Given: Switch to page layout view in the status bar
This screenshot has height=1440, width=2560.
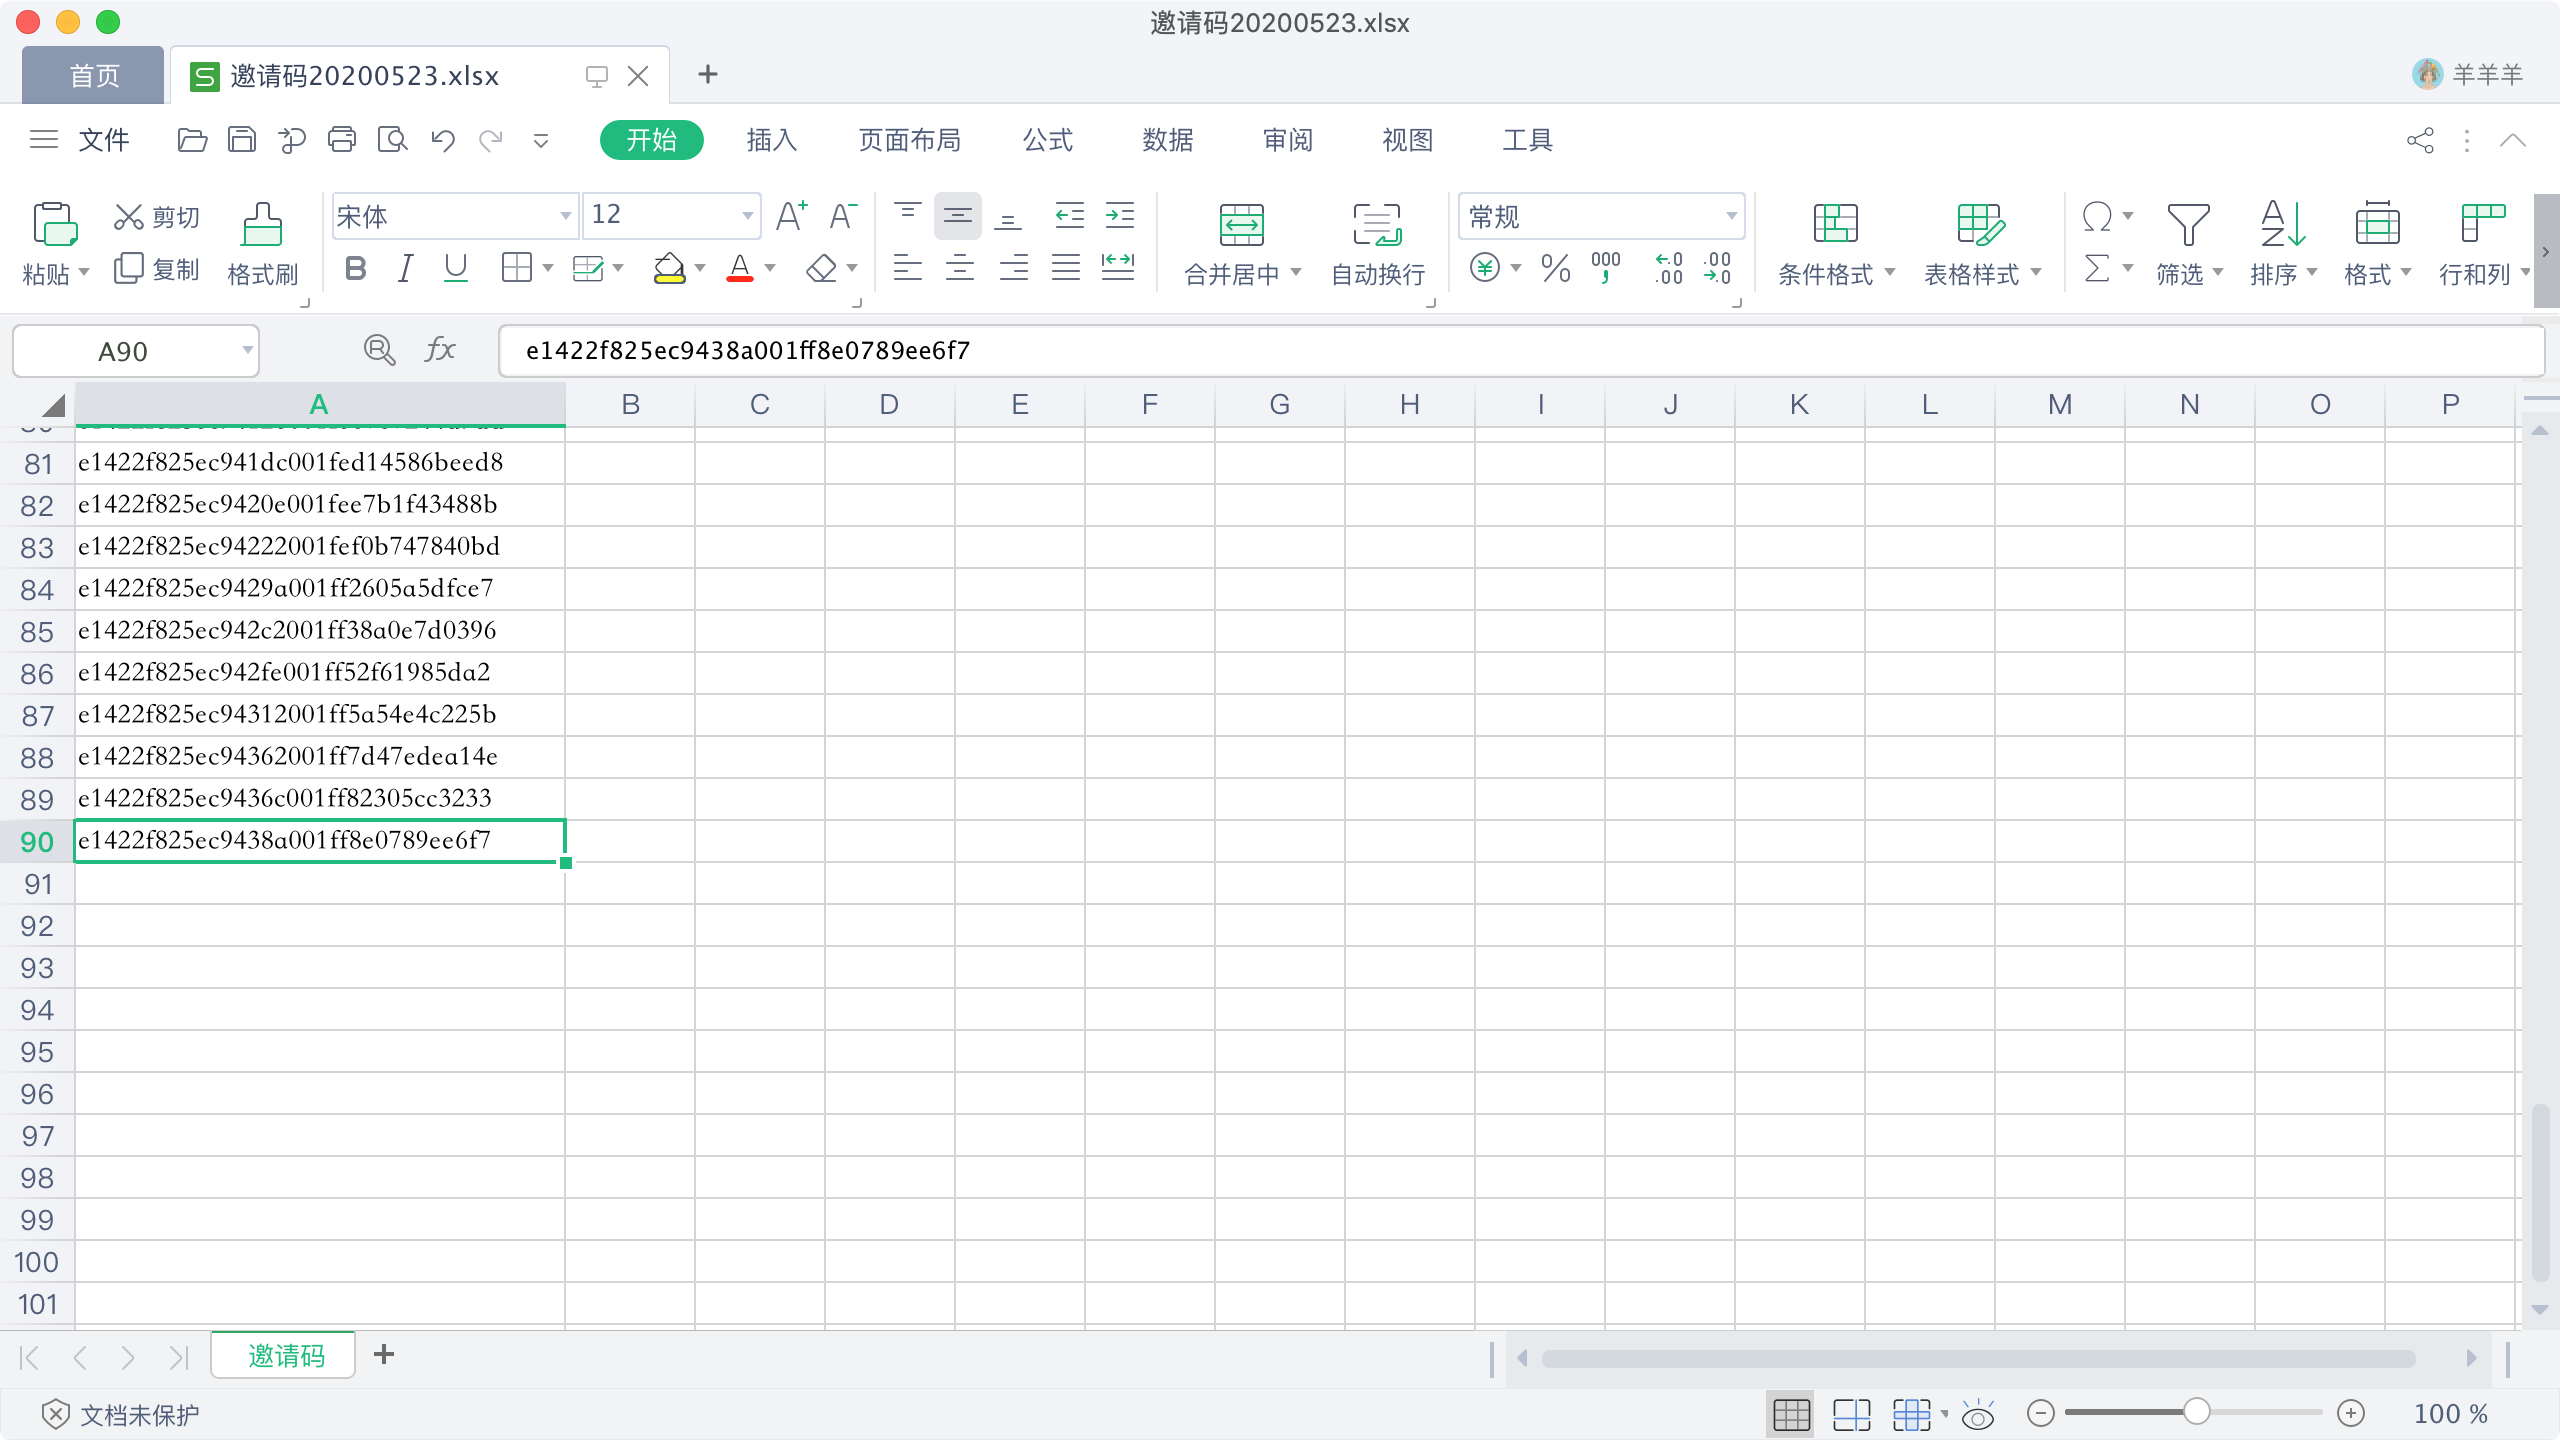Looking at the screenshot, I should pyautogui.click(x=1851, y=1414).
